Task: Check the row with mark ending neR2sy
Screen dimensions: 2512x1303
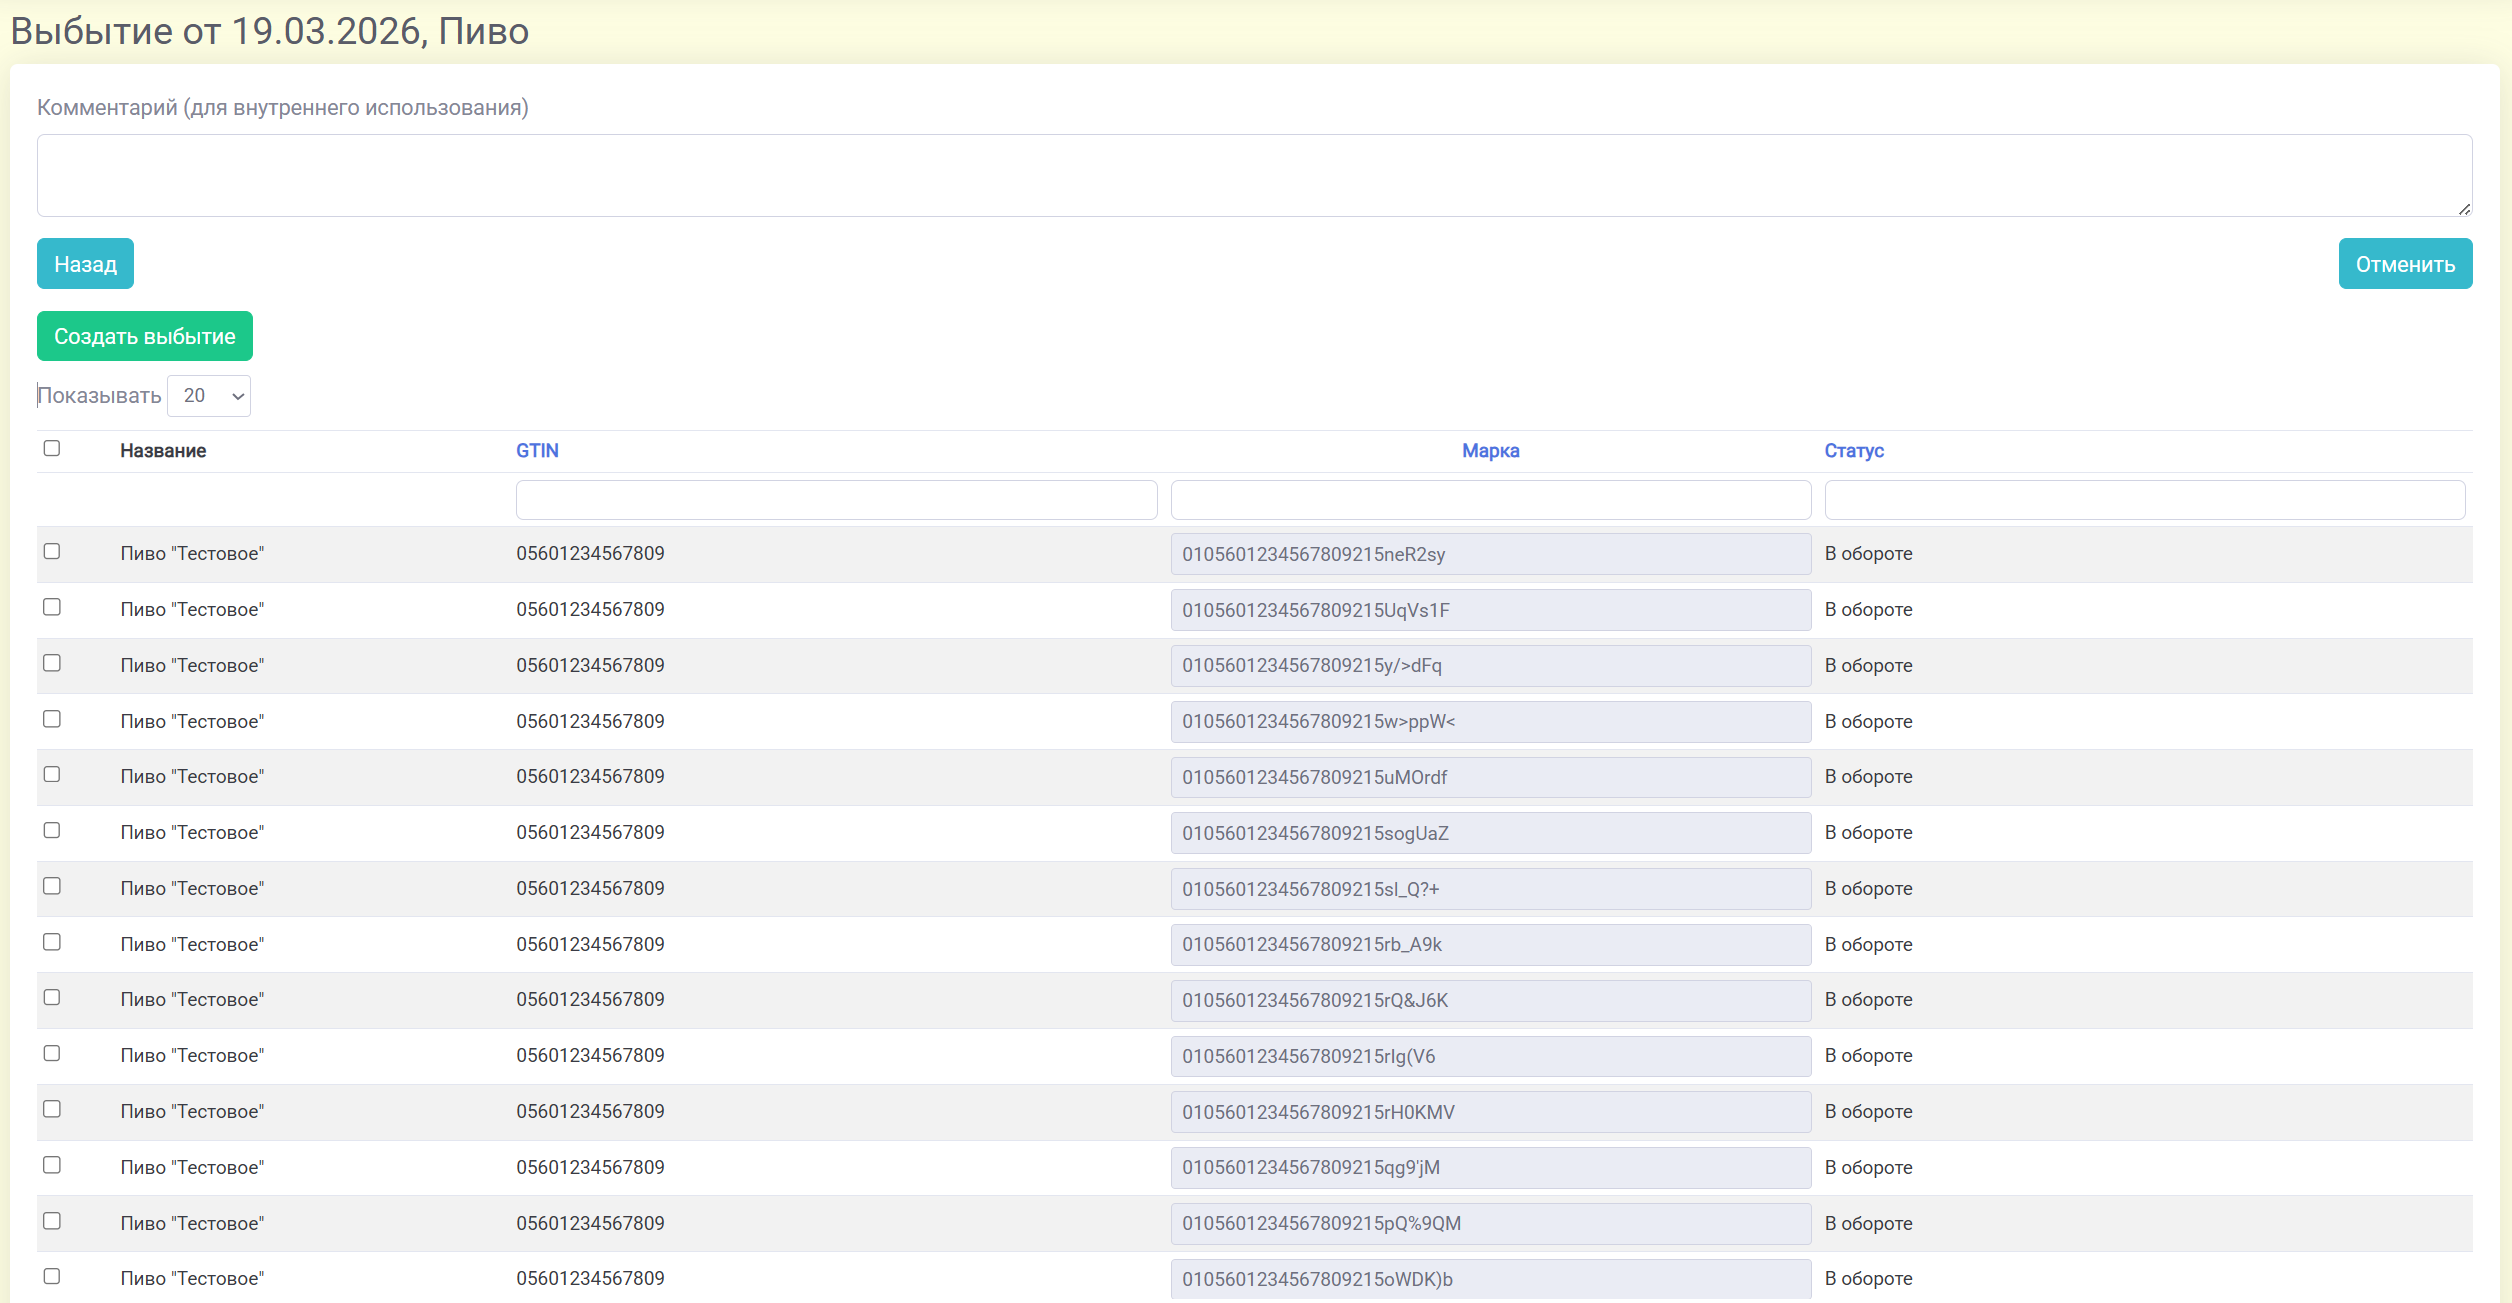Action: point(52,552)
